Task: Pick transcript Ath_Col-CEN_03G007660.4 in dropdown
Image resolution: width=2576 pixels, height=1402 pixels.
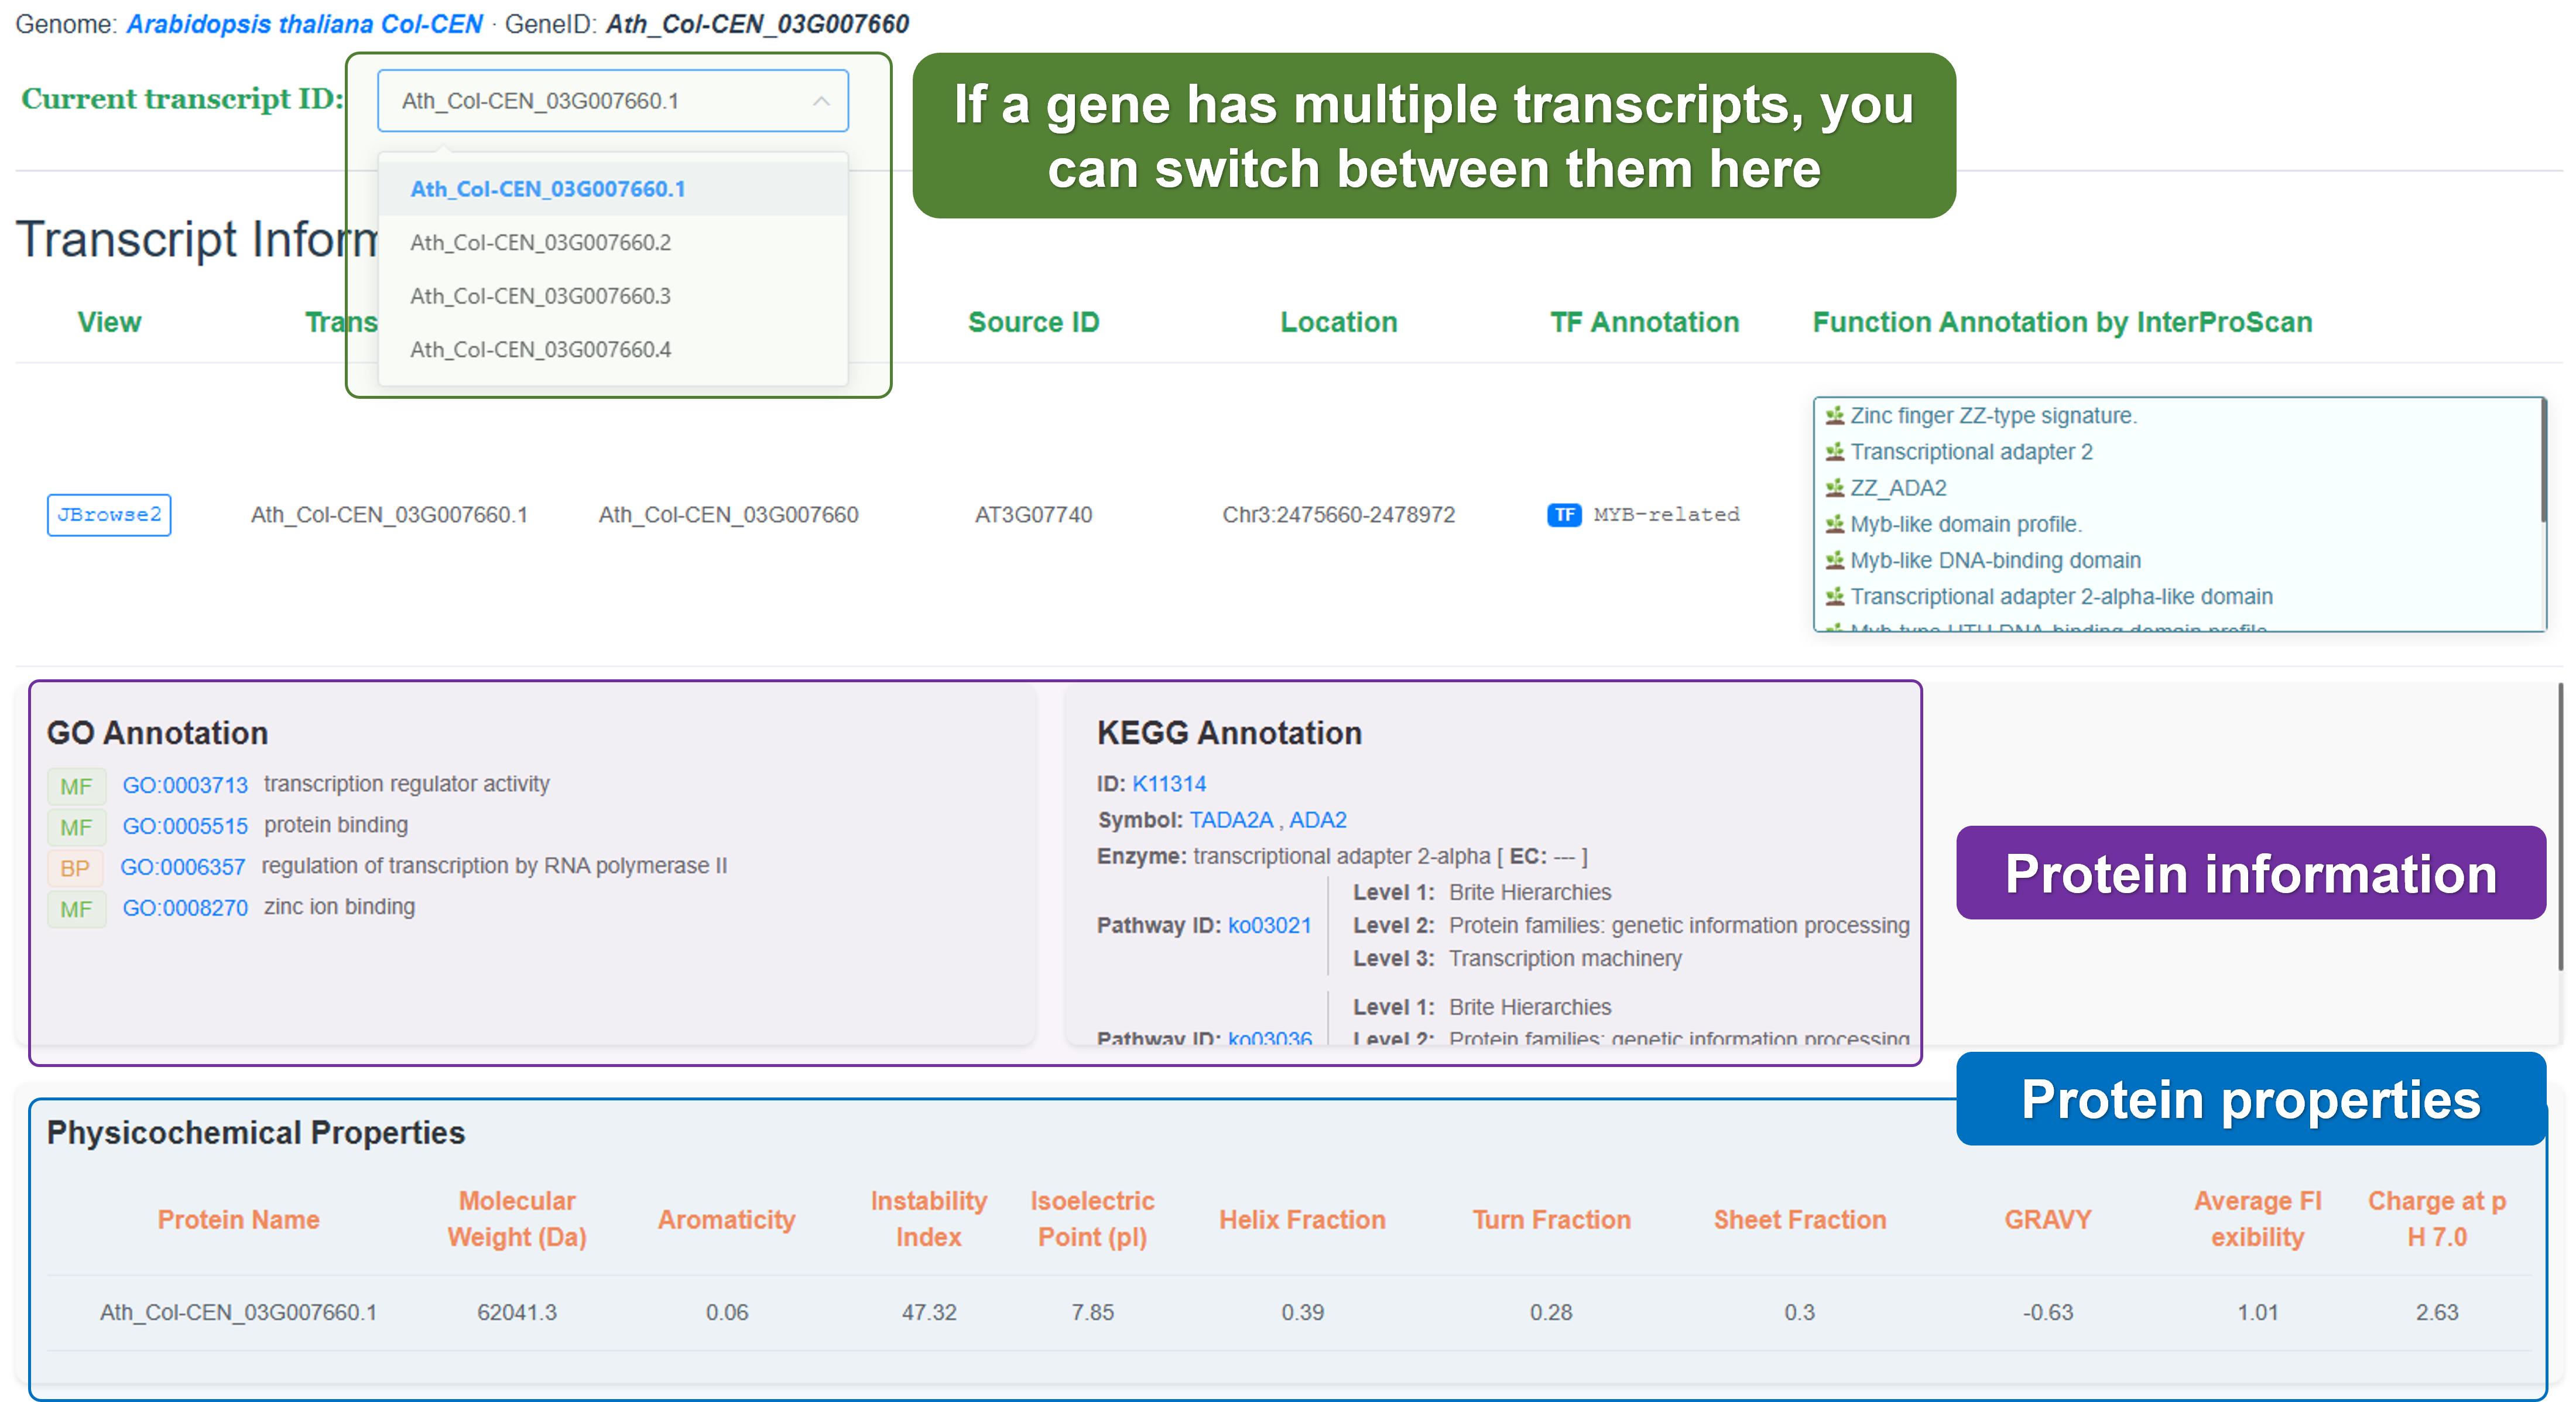Action: tap(540, 350)
